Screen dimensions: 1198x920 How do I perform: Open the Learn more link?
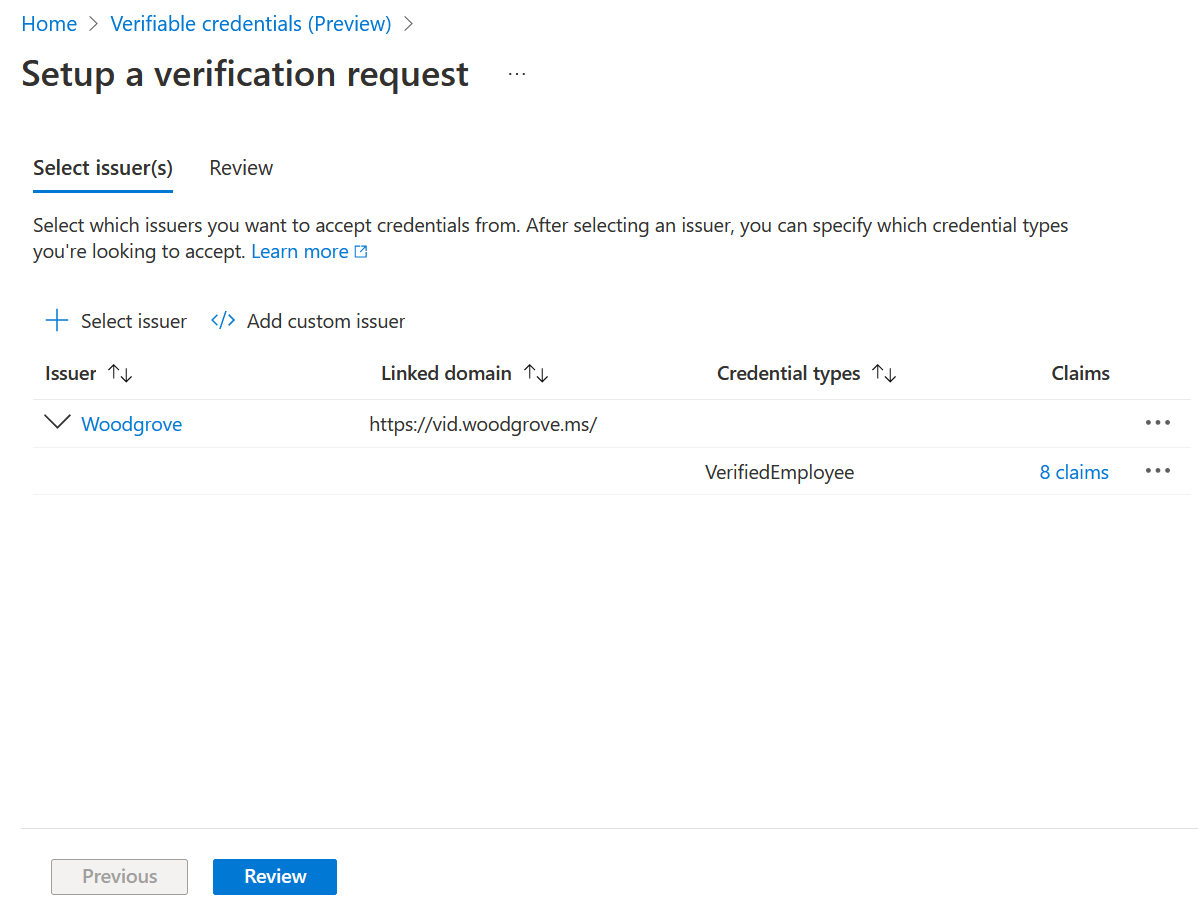click(299, 252)
